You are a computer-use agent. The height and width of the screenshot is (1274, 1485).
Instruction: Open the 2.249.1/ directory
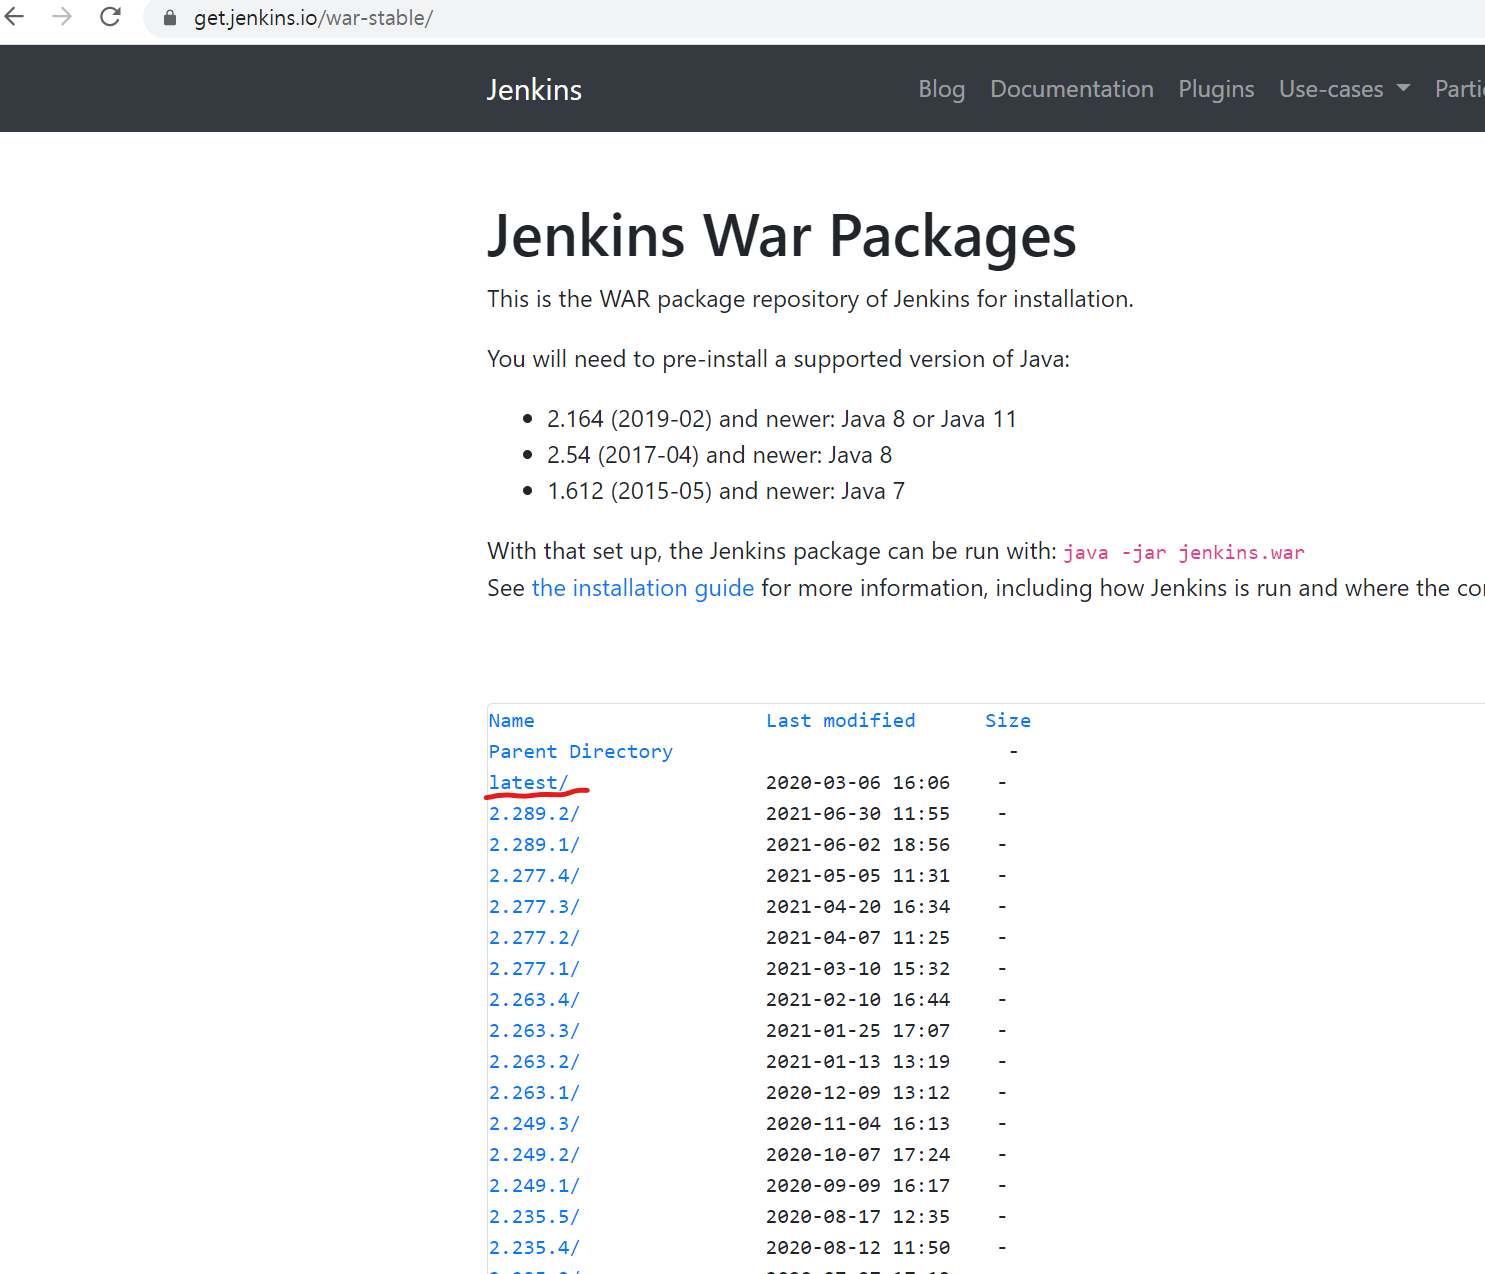[534, 1186]
